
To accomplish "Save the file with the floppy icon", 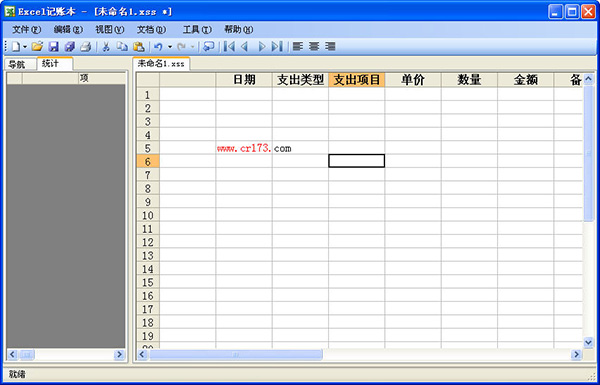I will pyautogui.click(x=54, y=47).
